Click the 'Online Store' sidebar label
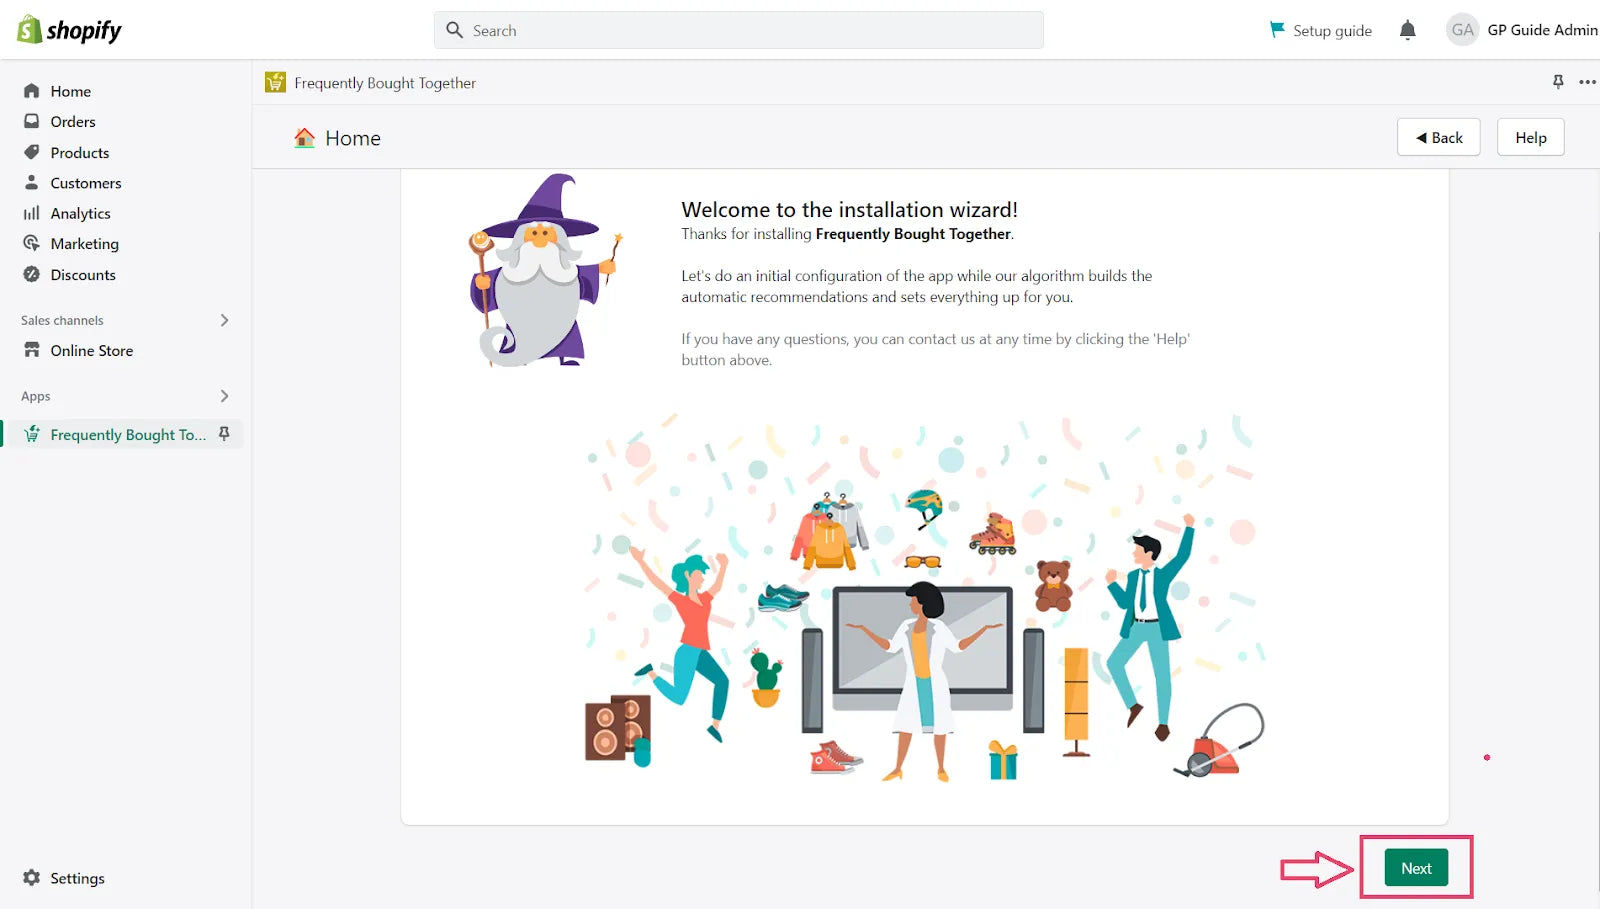This screenshot has width=1600, height=909. [x=92, y=350]
